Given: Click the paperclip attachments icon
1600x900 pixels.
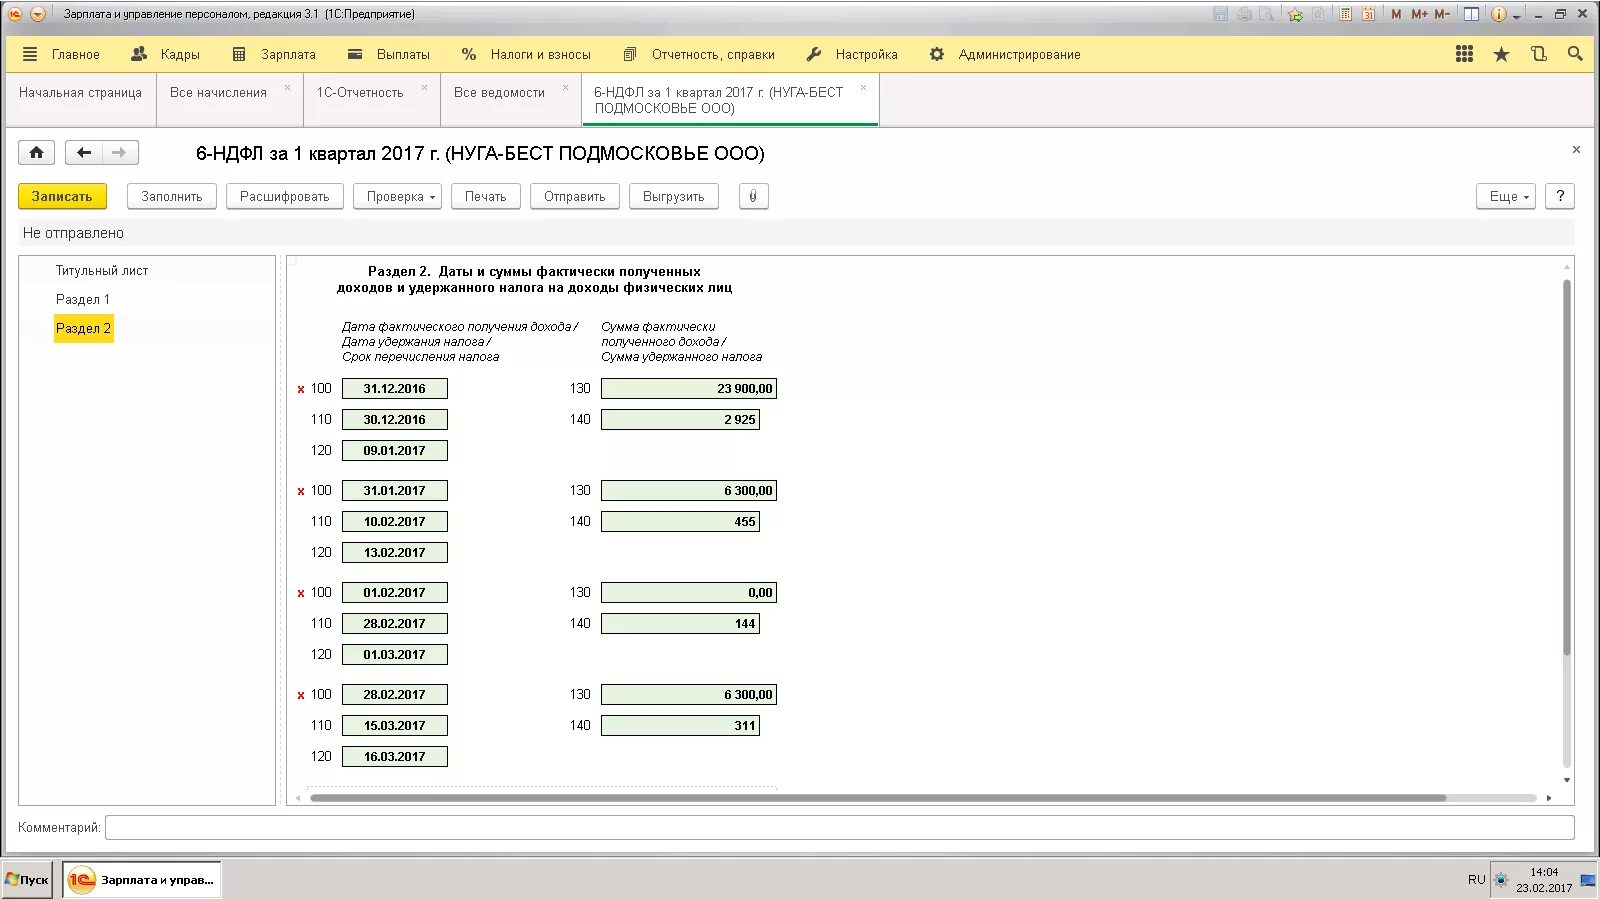Looking at the screenshot, I should pyautogui.click(x=753, y=196).
